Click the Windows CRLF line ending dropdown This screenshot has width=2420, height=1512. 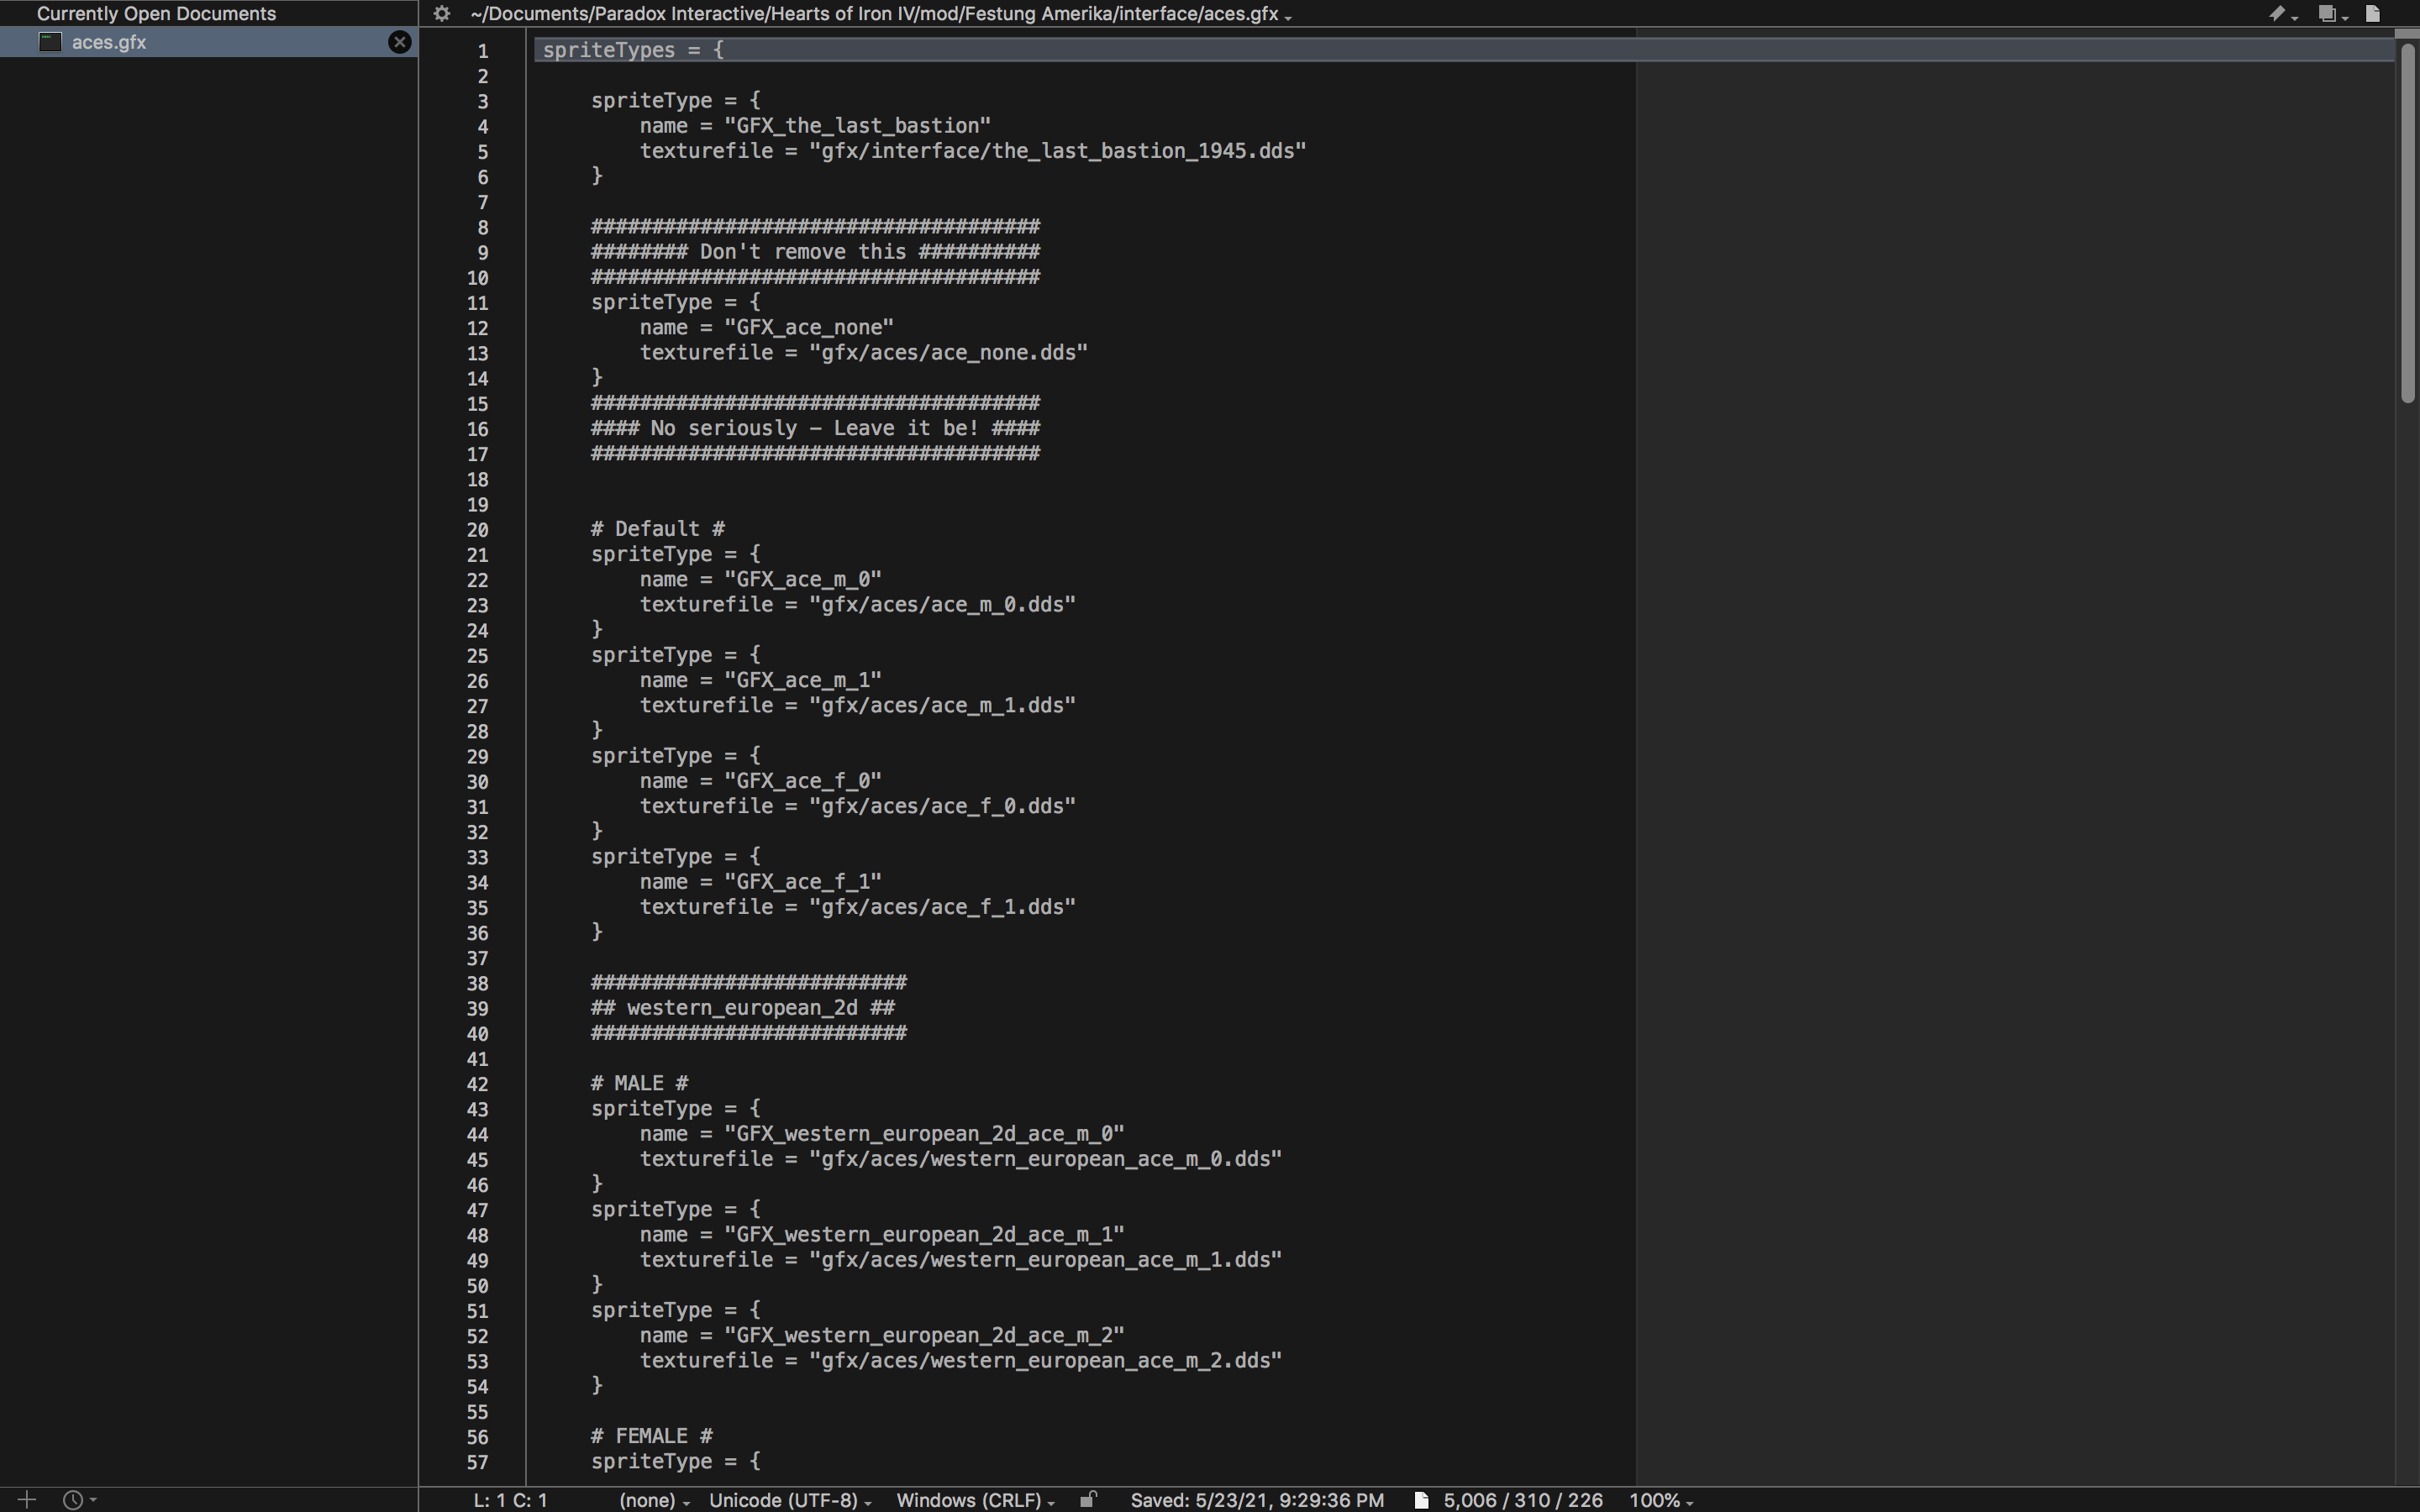(972, 1499)
